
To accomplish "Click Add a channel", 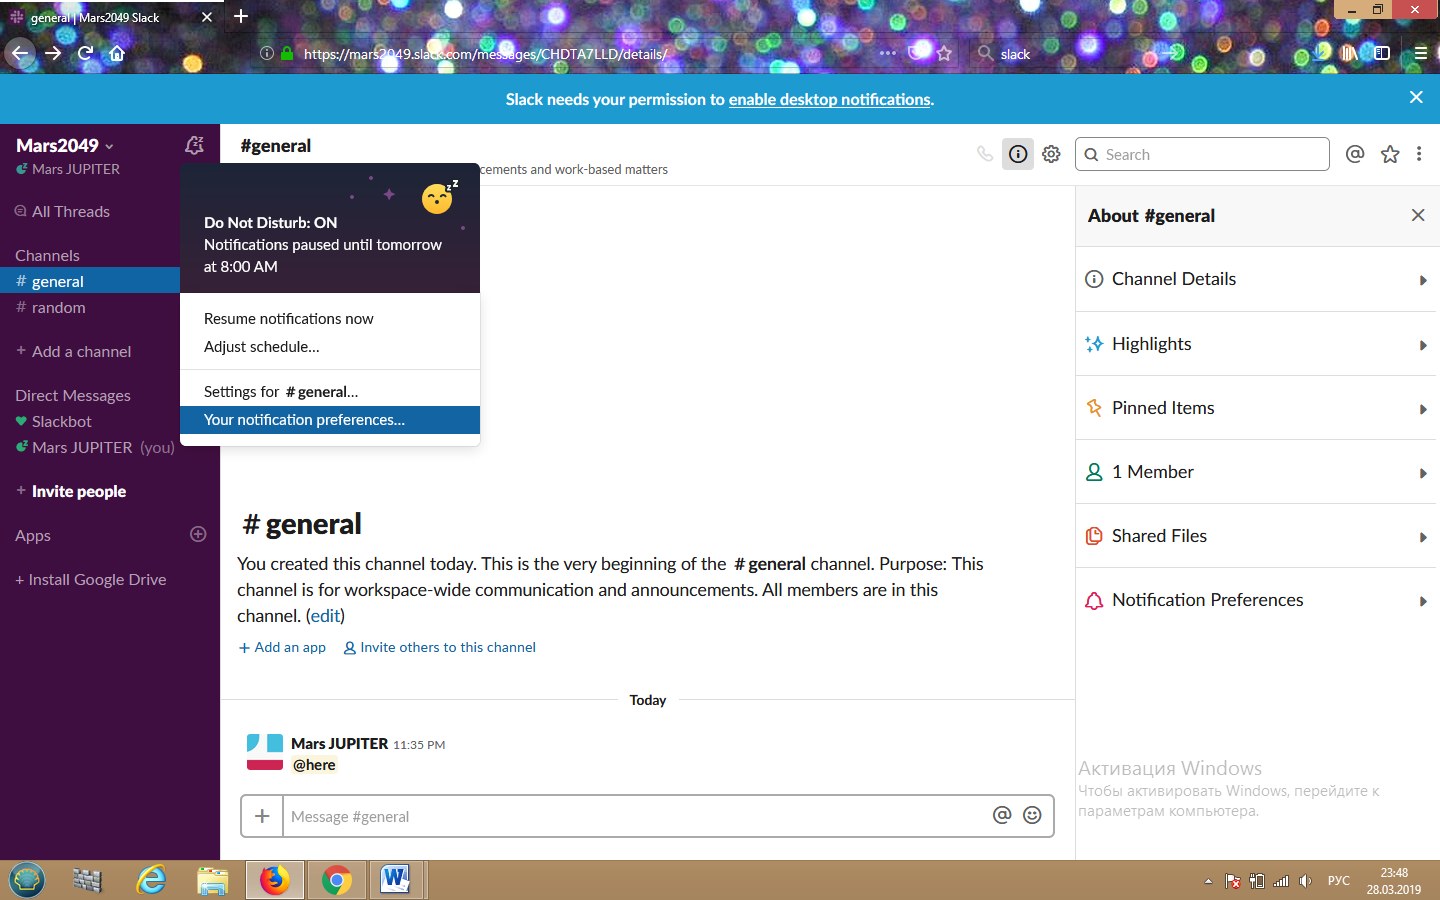I will click(x=74, y=352).
